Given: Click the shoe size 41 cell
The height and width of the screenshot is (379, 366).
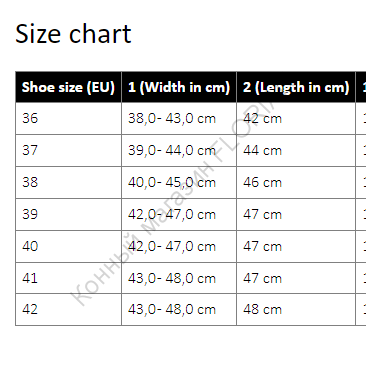Looking at the screenshot, I should coord(68,278).
